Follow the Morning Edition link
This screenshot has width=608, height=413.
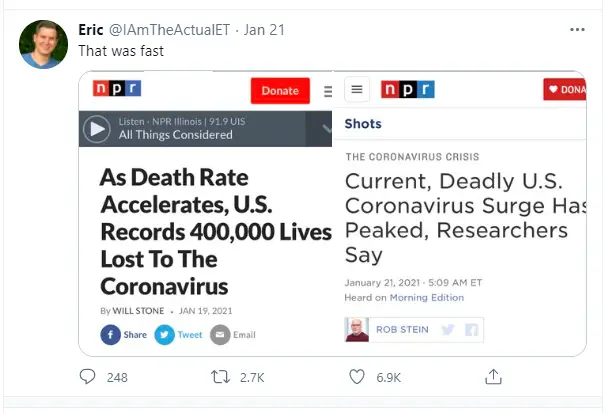[x=427, y=297]
